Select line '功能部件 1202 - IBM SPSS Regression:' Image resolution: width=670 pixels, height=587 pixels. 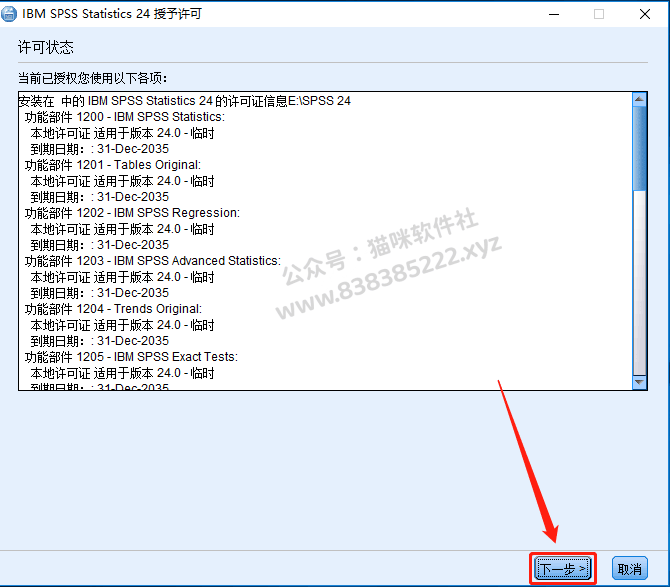click(132, 213)
